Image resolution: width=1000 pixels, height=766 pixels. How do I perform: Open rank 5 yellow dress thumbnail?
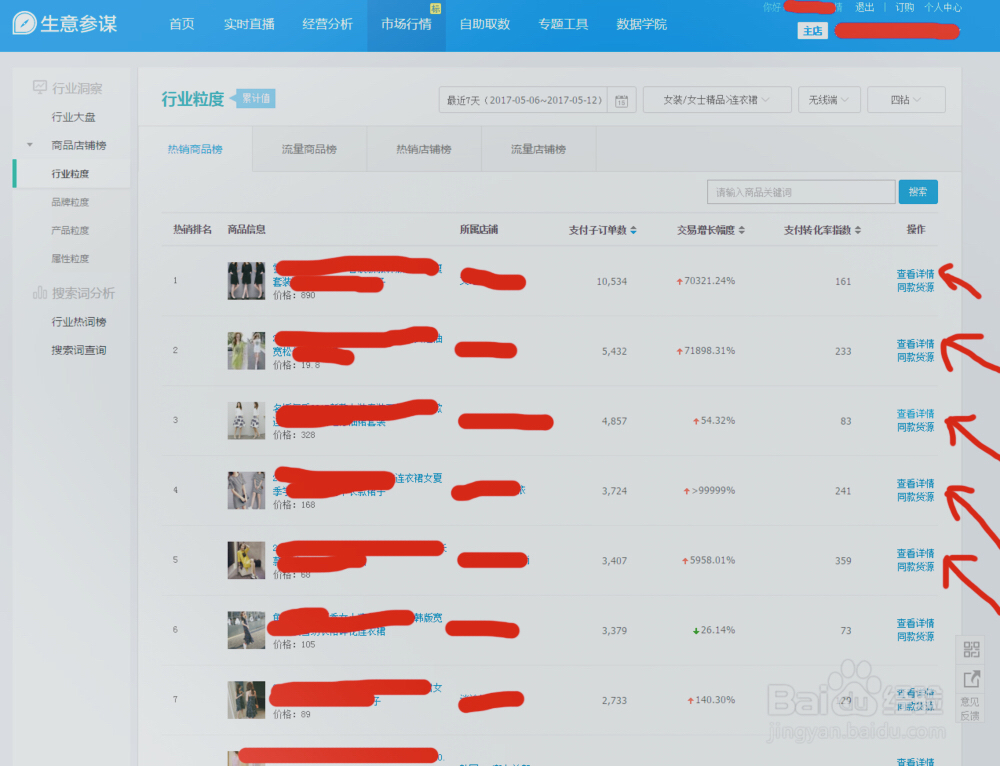pos(246,560)
